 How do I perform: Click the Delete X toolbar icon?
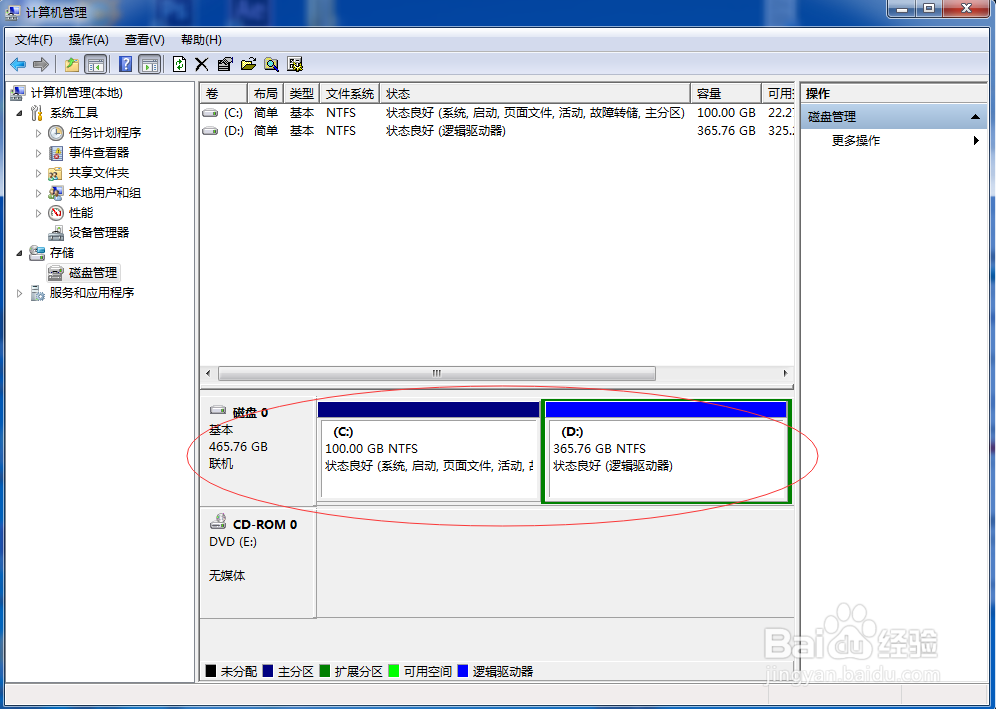click(x=202, y=64)
